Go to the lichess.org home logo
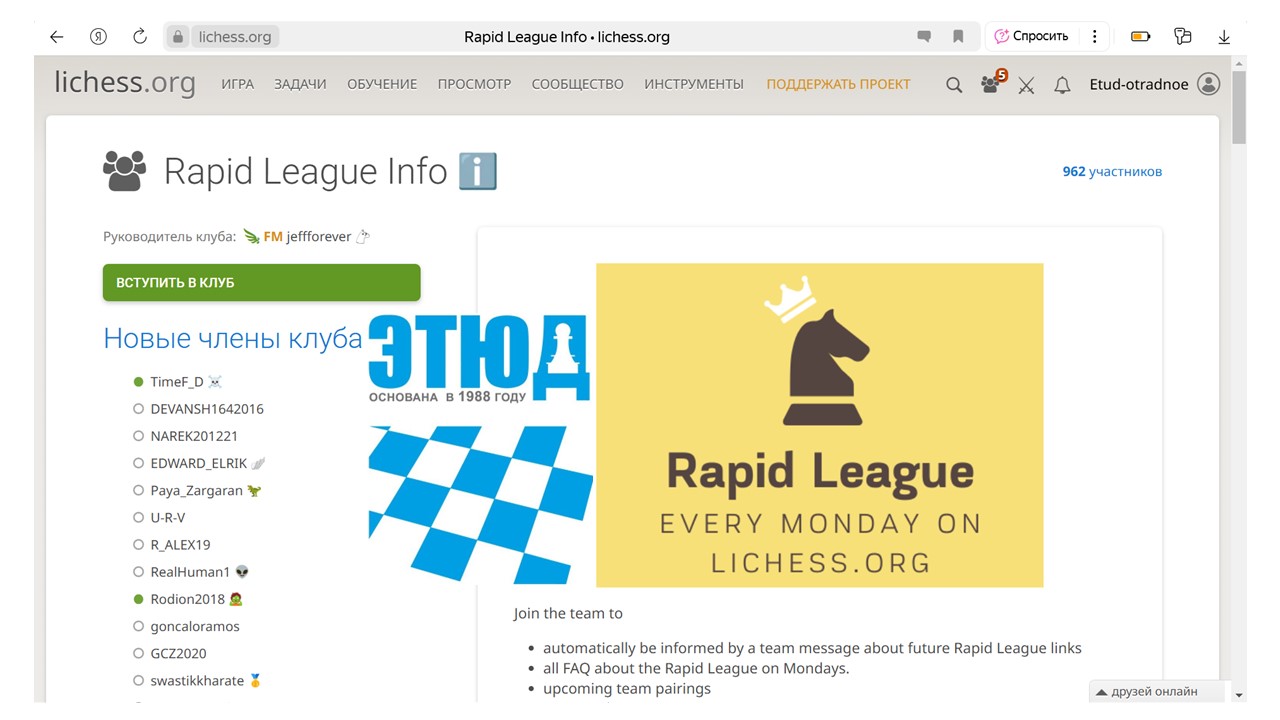 tap(125, 83)
